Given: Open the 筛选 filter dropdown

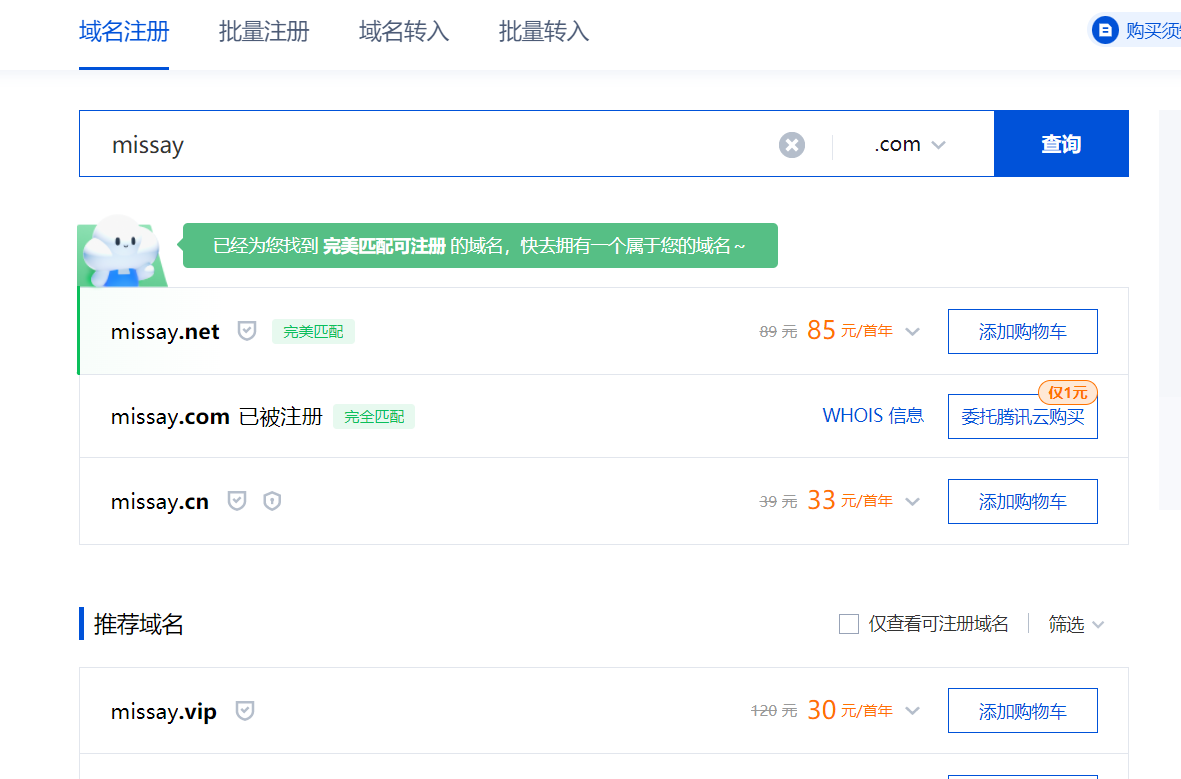Looking at the screenshot, I should (x=1076, y=624).
